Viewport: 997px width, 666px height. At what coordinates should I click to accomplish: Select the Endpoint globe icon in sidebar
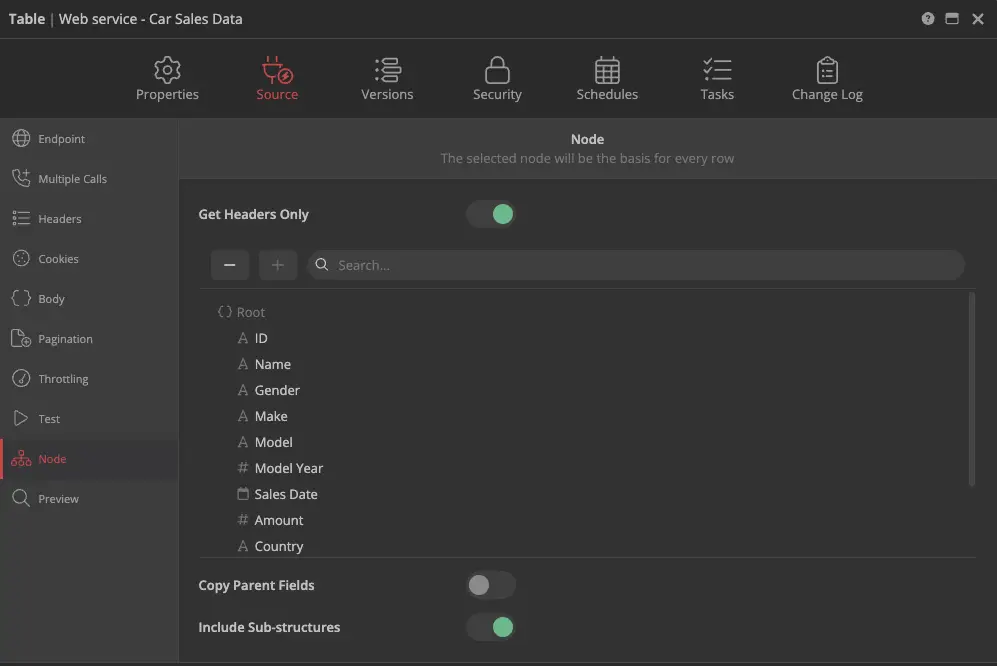click(x=21, y=139)
